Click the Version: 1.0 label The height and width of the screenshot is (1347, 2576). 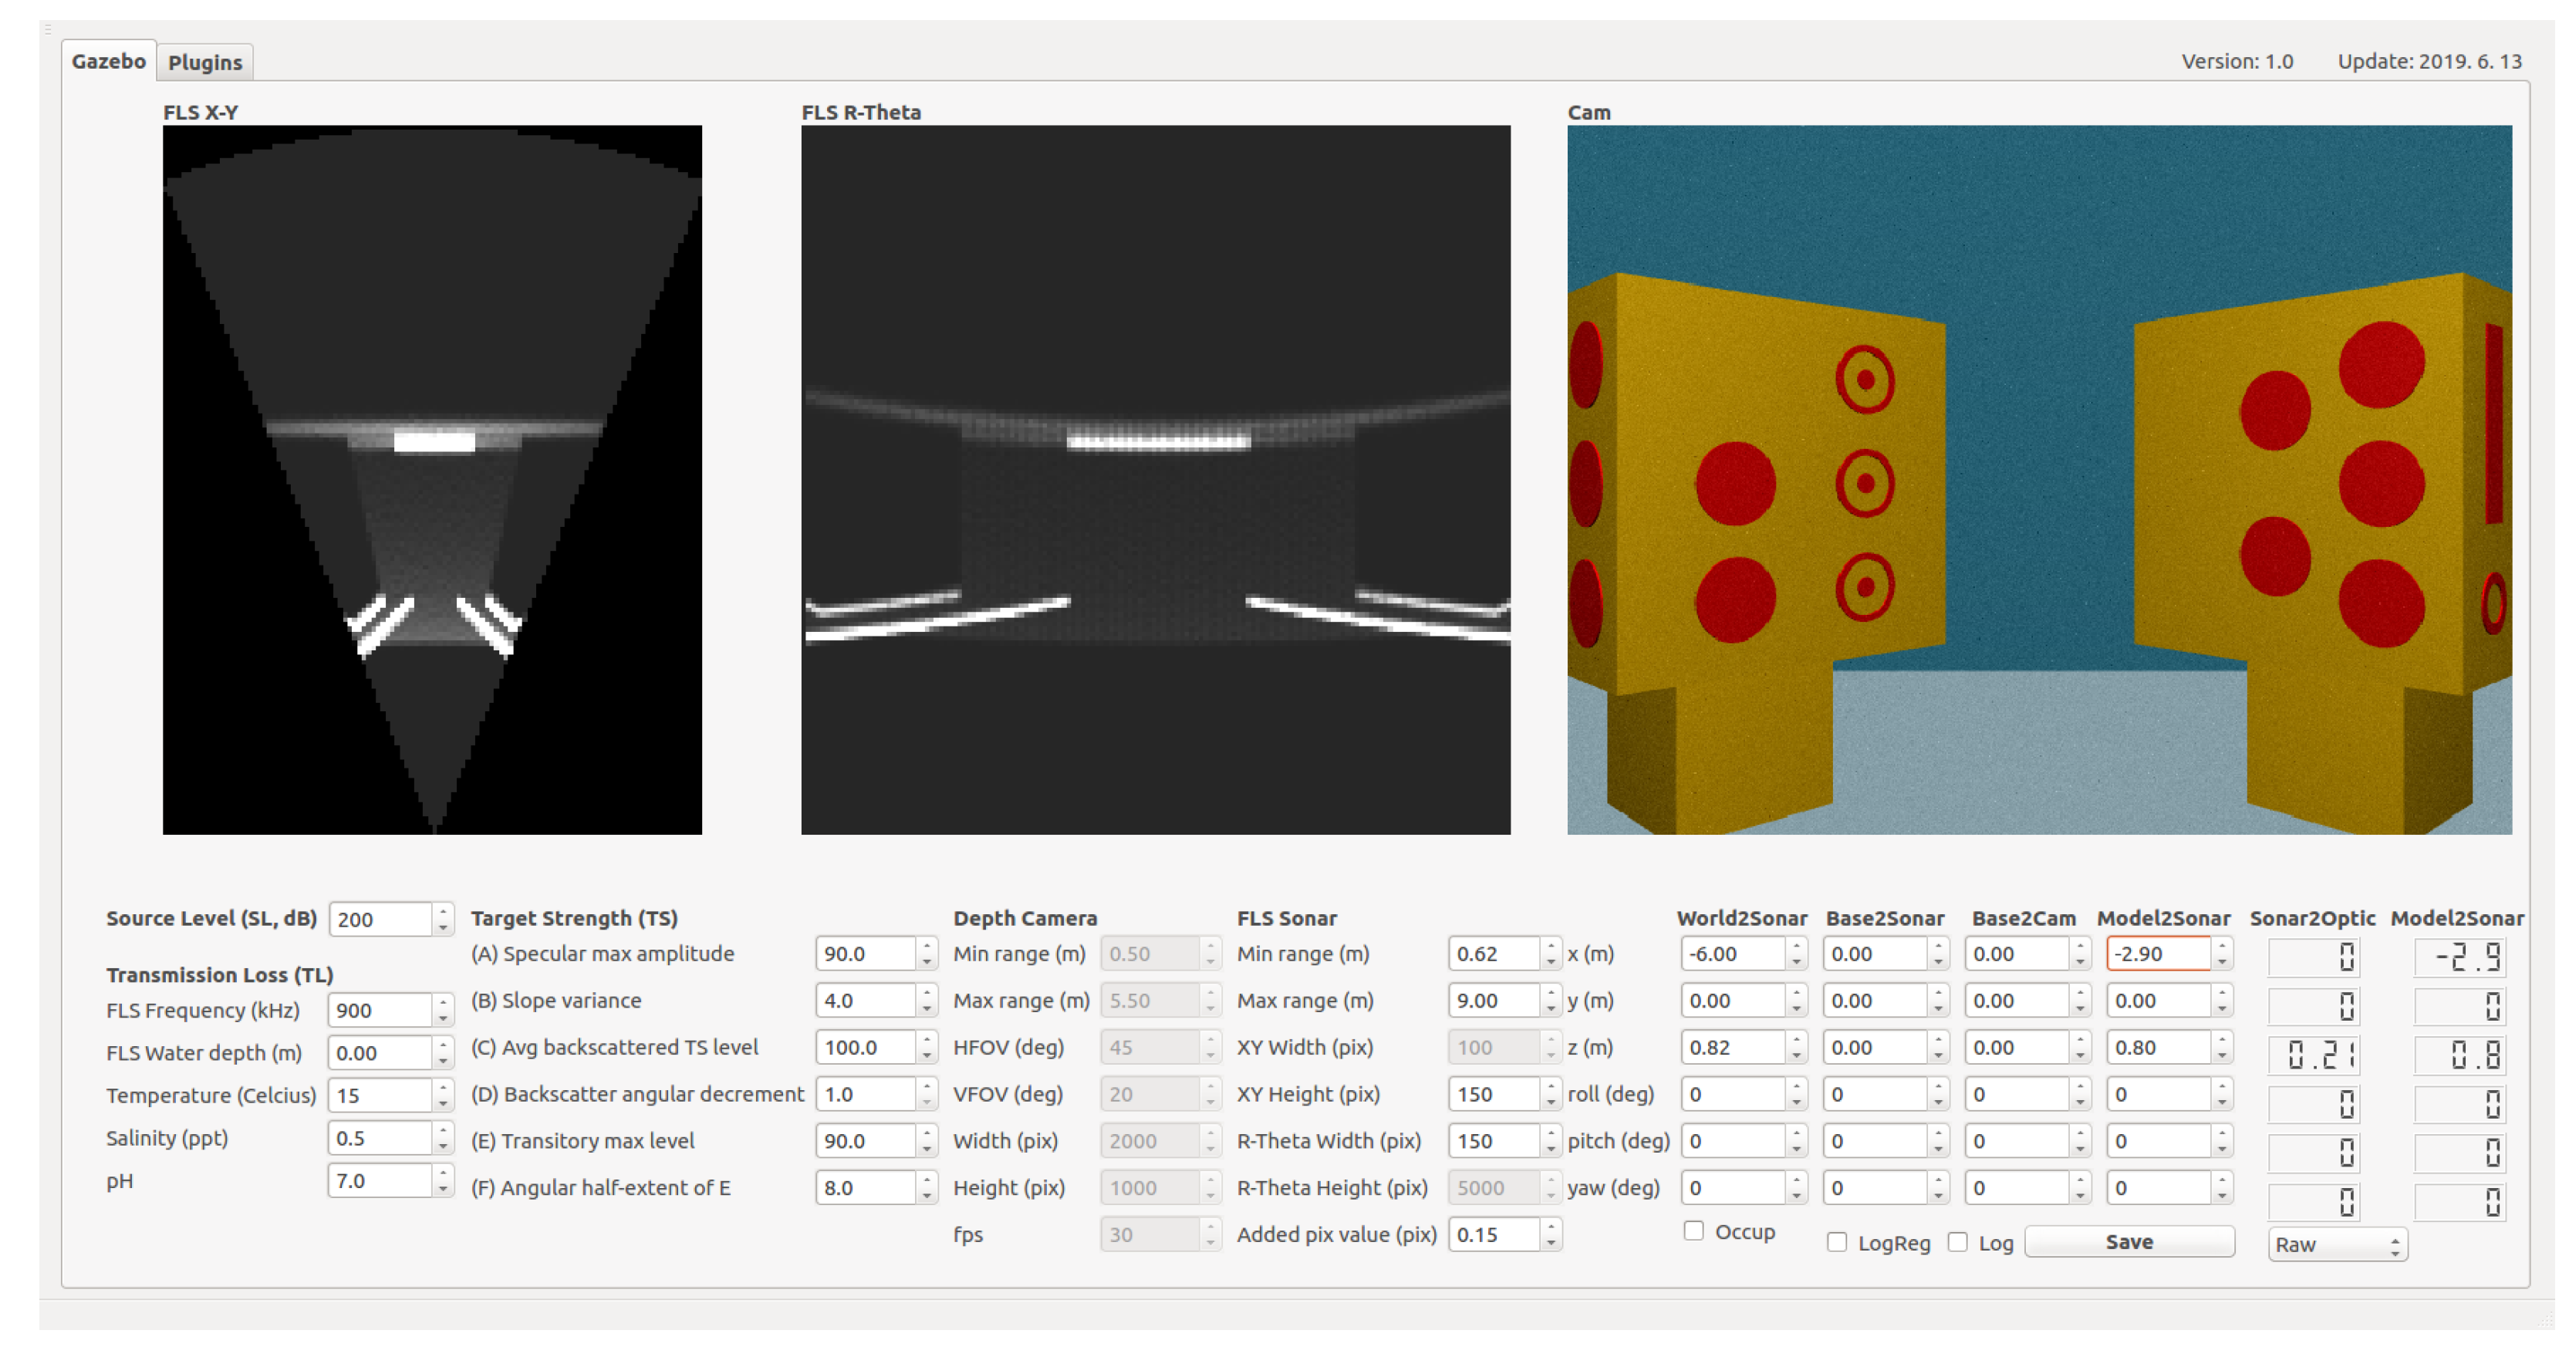point(2237,62)
